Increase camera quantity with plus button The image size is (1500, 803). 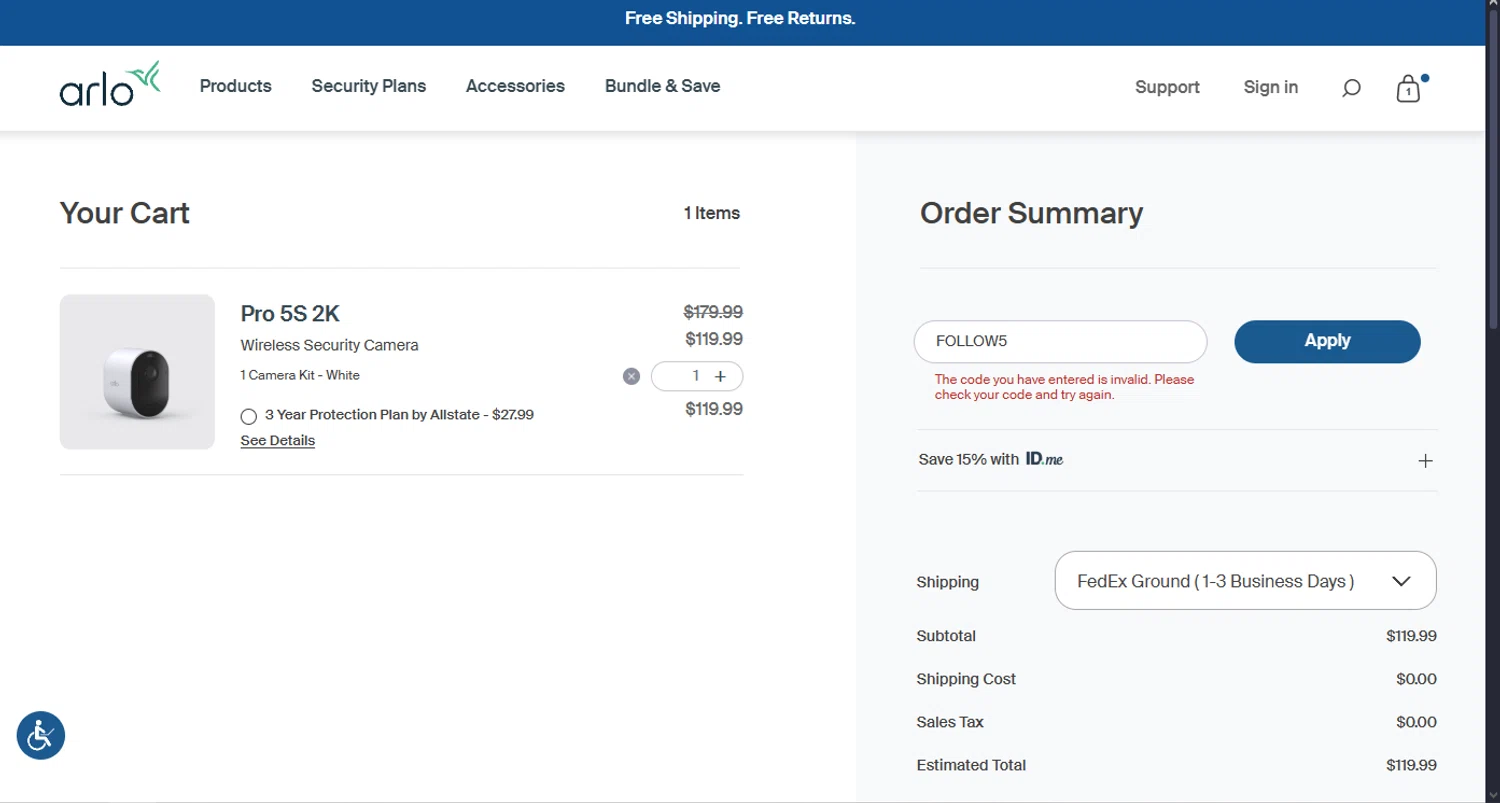[720, 376]
